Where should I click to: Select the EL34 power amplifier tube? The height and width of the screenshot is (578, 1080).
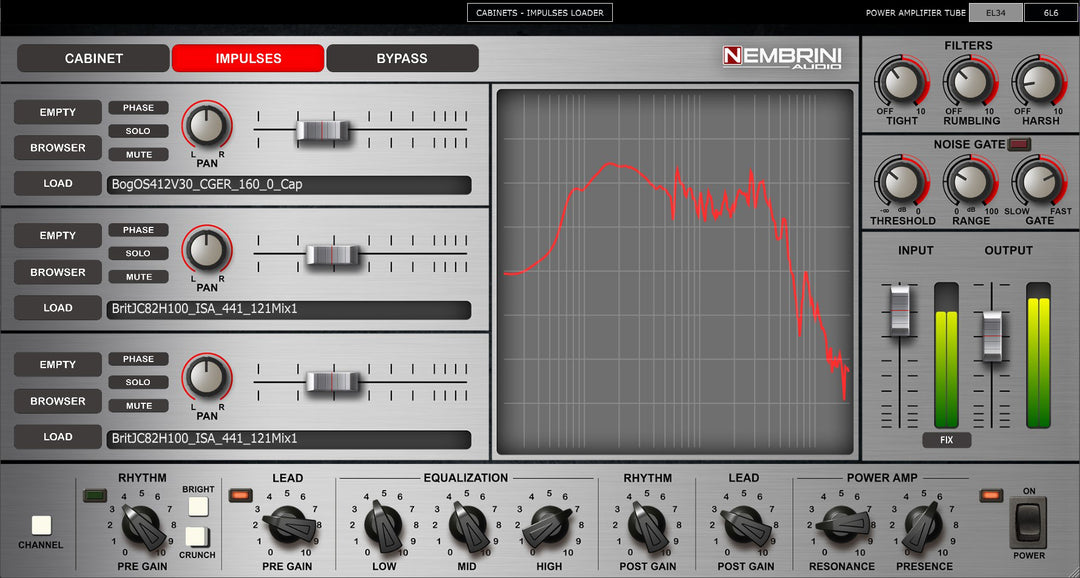click(x=995, y=12)
